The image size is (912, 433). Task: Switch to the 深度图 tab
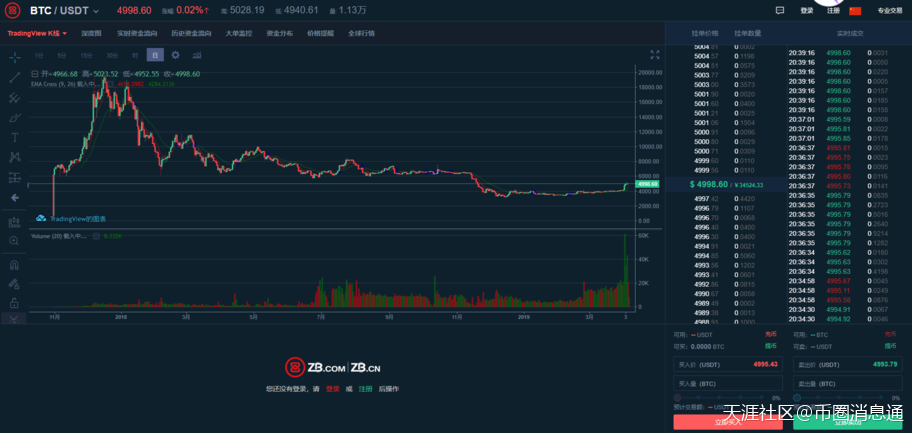pyautogui.click(x=92, y=33)
